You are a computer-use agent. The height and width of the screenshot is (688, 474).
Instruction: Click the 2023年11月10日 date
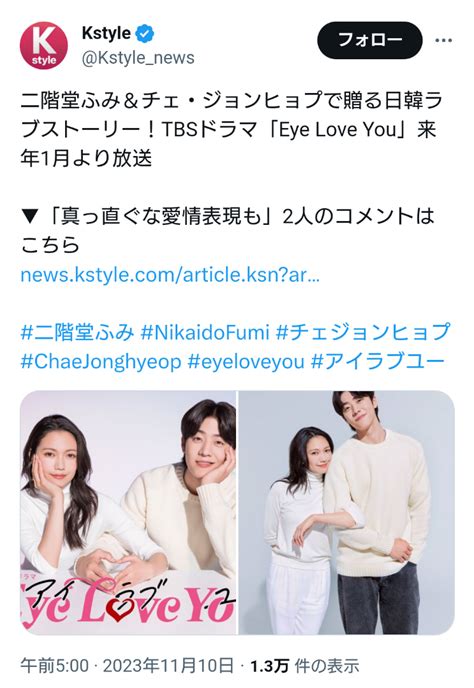(x=168, y=666)
